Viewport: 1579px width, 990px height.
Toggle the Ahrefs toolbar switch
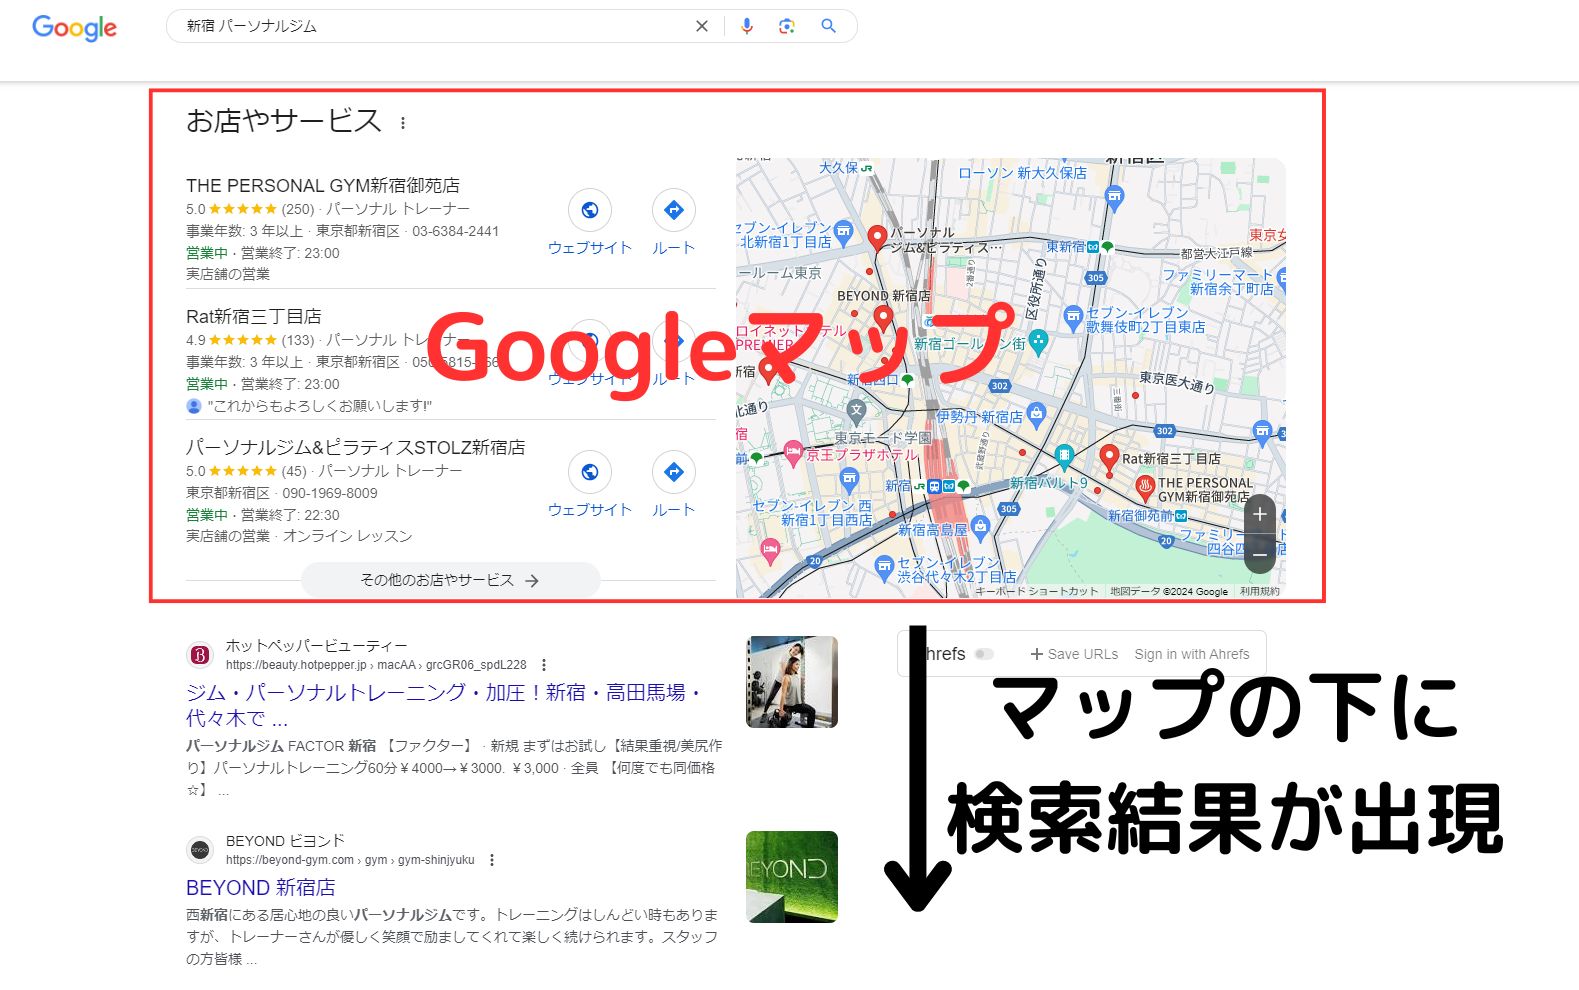(x=985, y=654)
